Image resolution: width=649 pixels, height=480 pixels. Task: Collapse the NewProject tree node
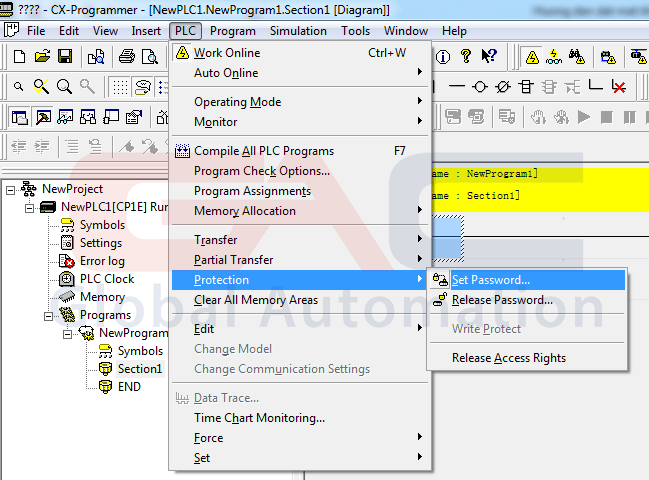pos(10,190)
